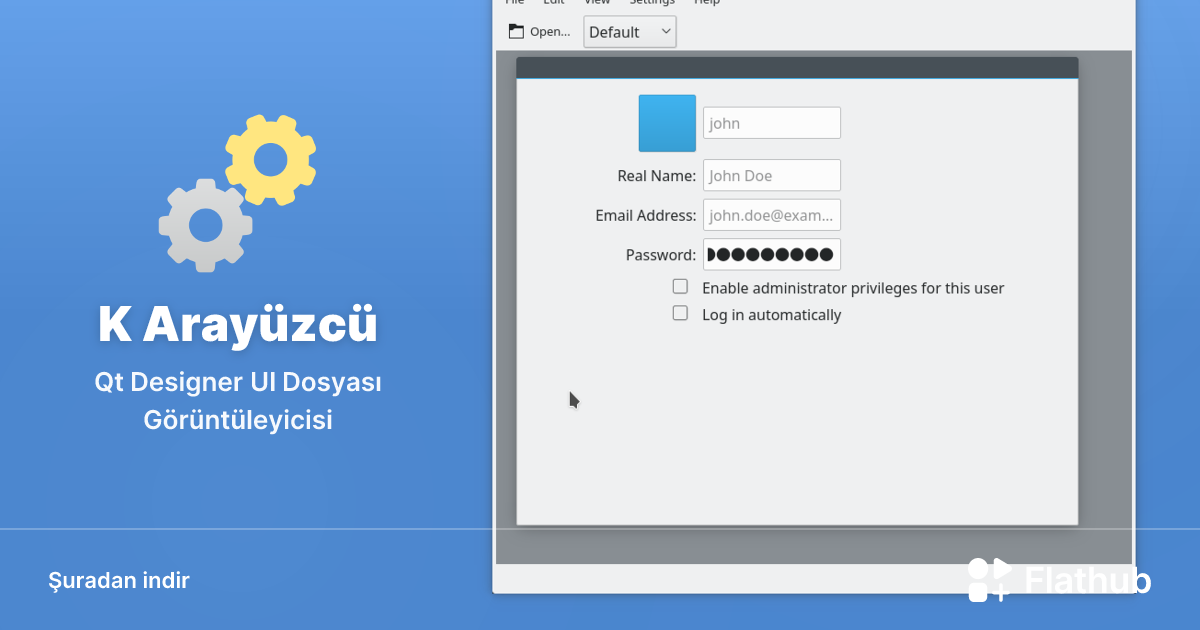The height and width of the screenshot is (630, 1200).
Task: Click the Email Address input box
Action: 771,214
